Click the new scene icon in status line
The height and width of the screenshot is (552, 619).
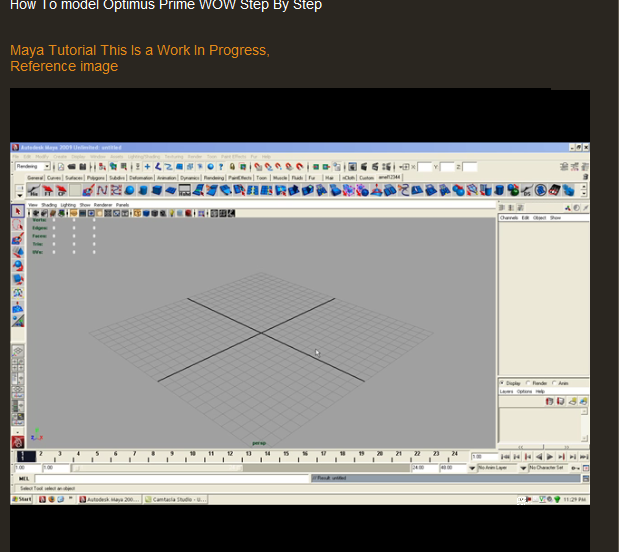(x=61, y=167)
